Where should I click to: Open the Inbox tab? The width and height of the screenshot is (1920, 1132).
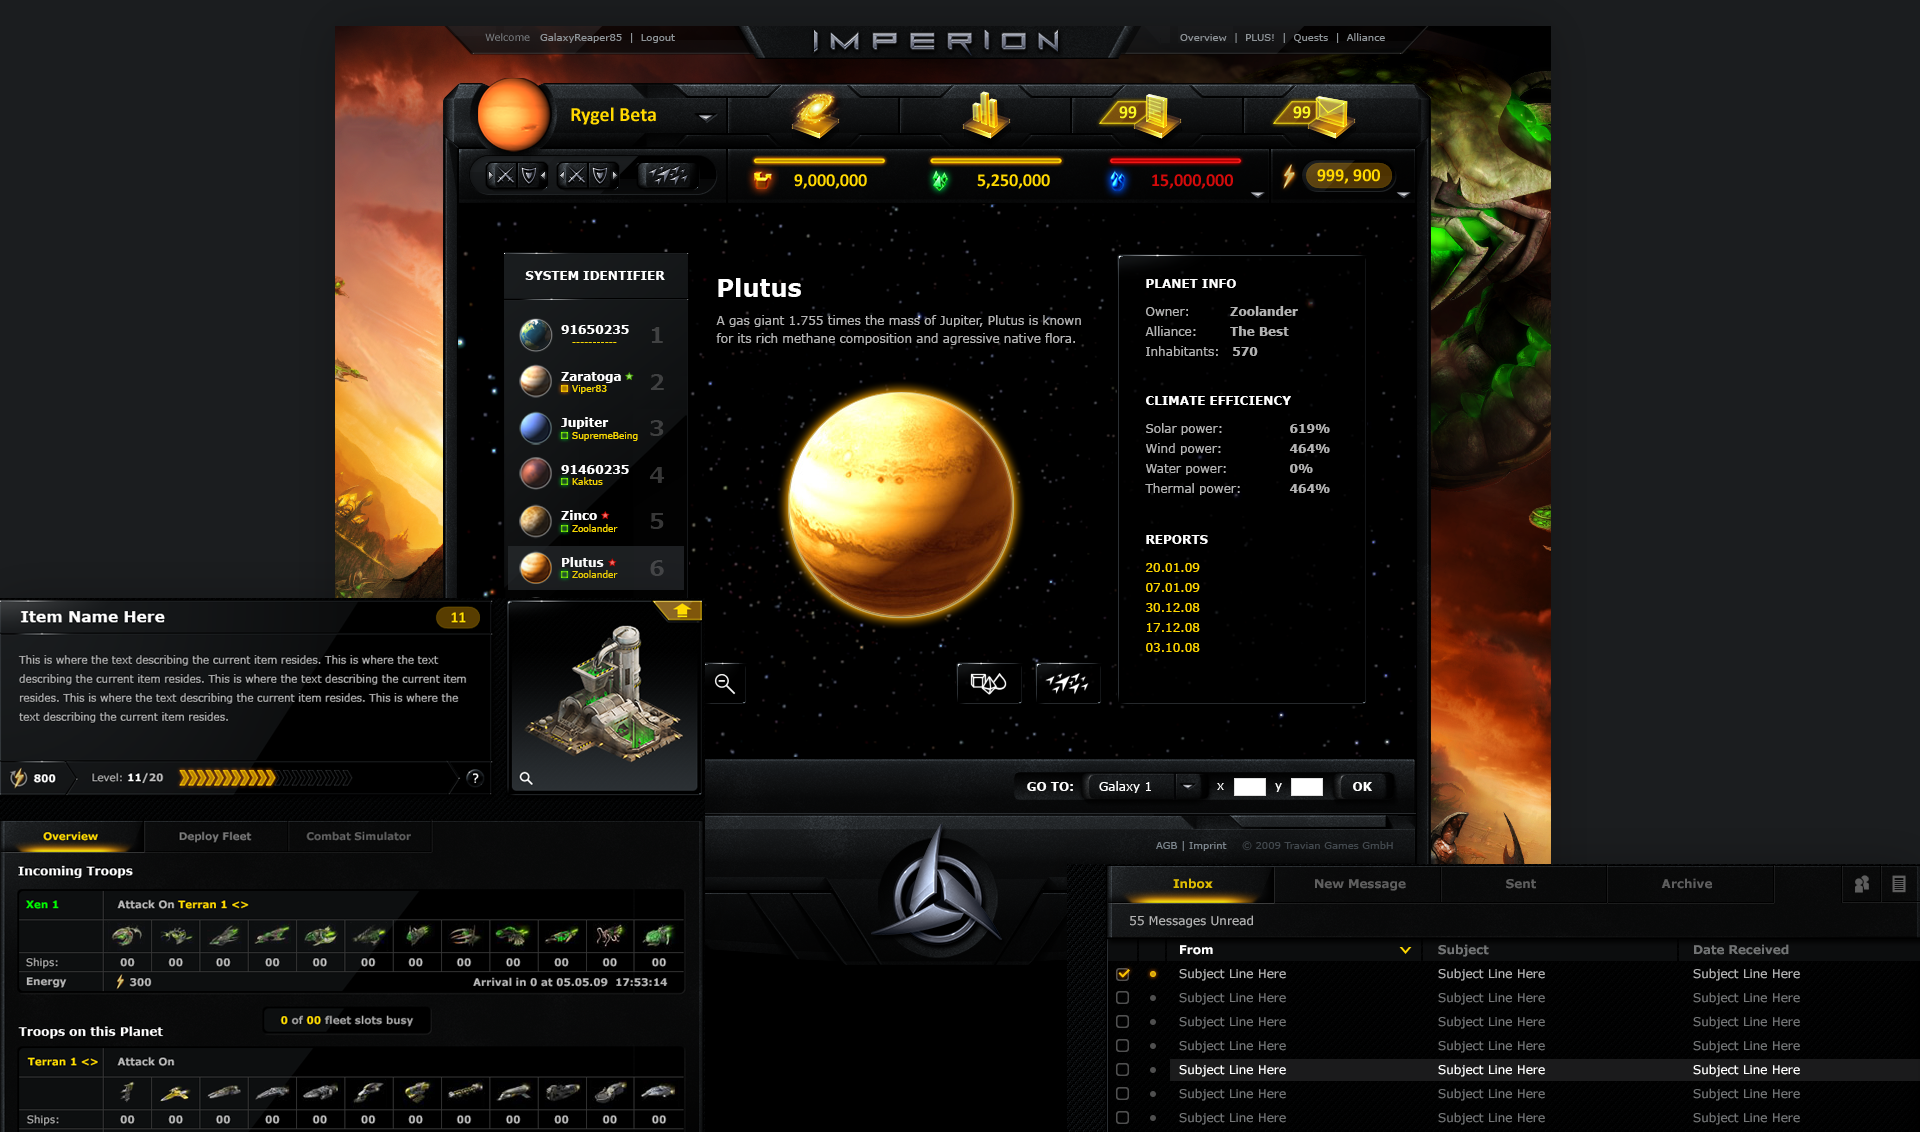click(x=1192, y=884)
